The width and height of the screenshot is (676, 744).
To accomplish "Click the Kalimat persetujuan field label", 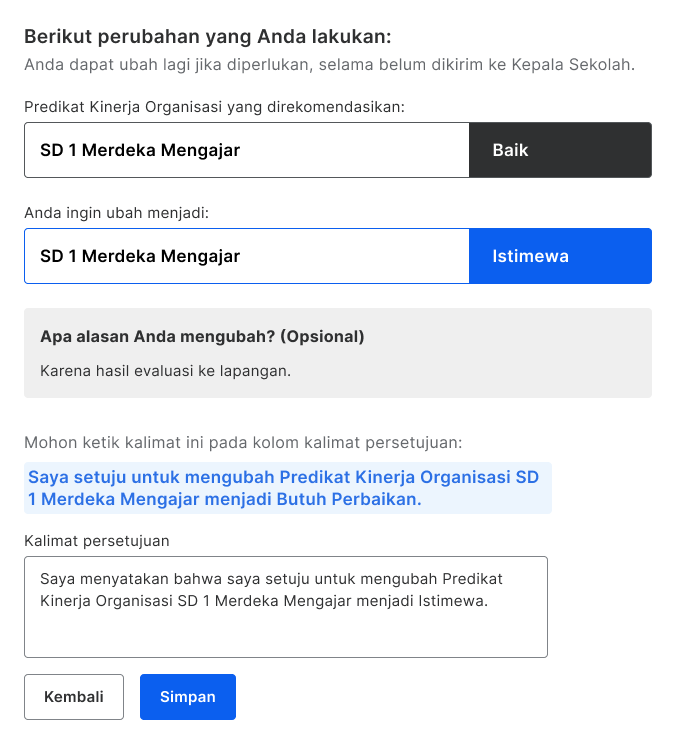I will click(x=97, y=541).
